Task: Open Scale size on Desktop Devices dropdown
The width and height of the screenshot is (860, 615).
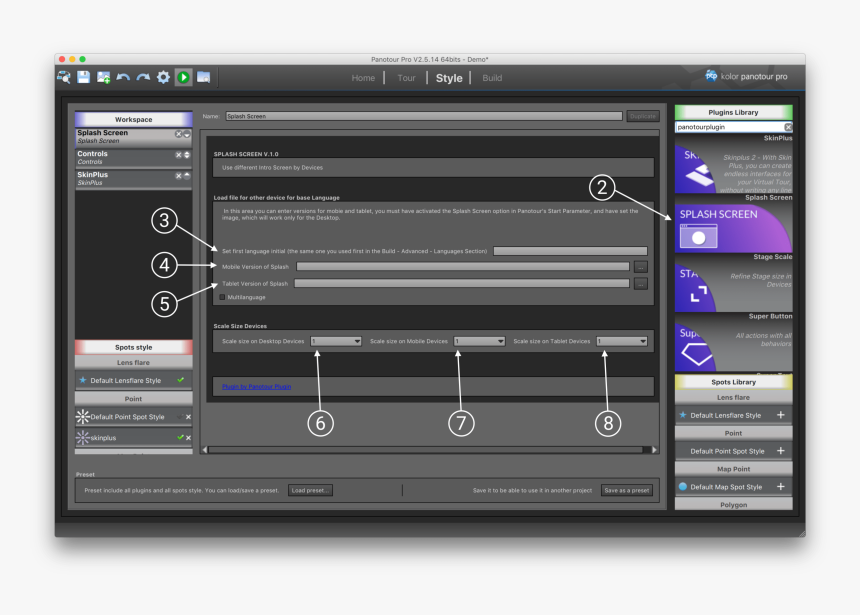Action: point(336,341)
